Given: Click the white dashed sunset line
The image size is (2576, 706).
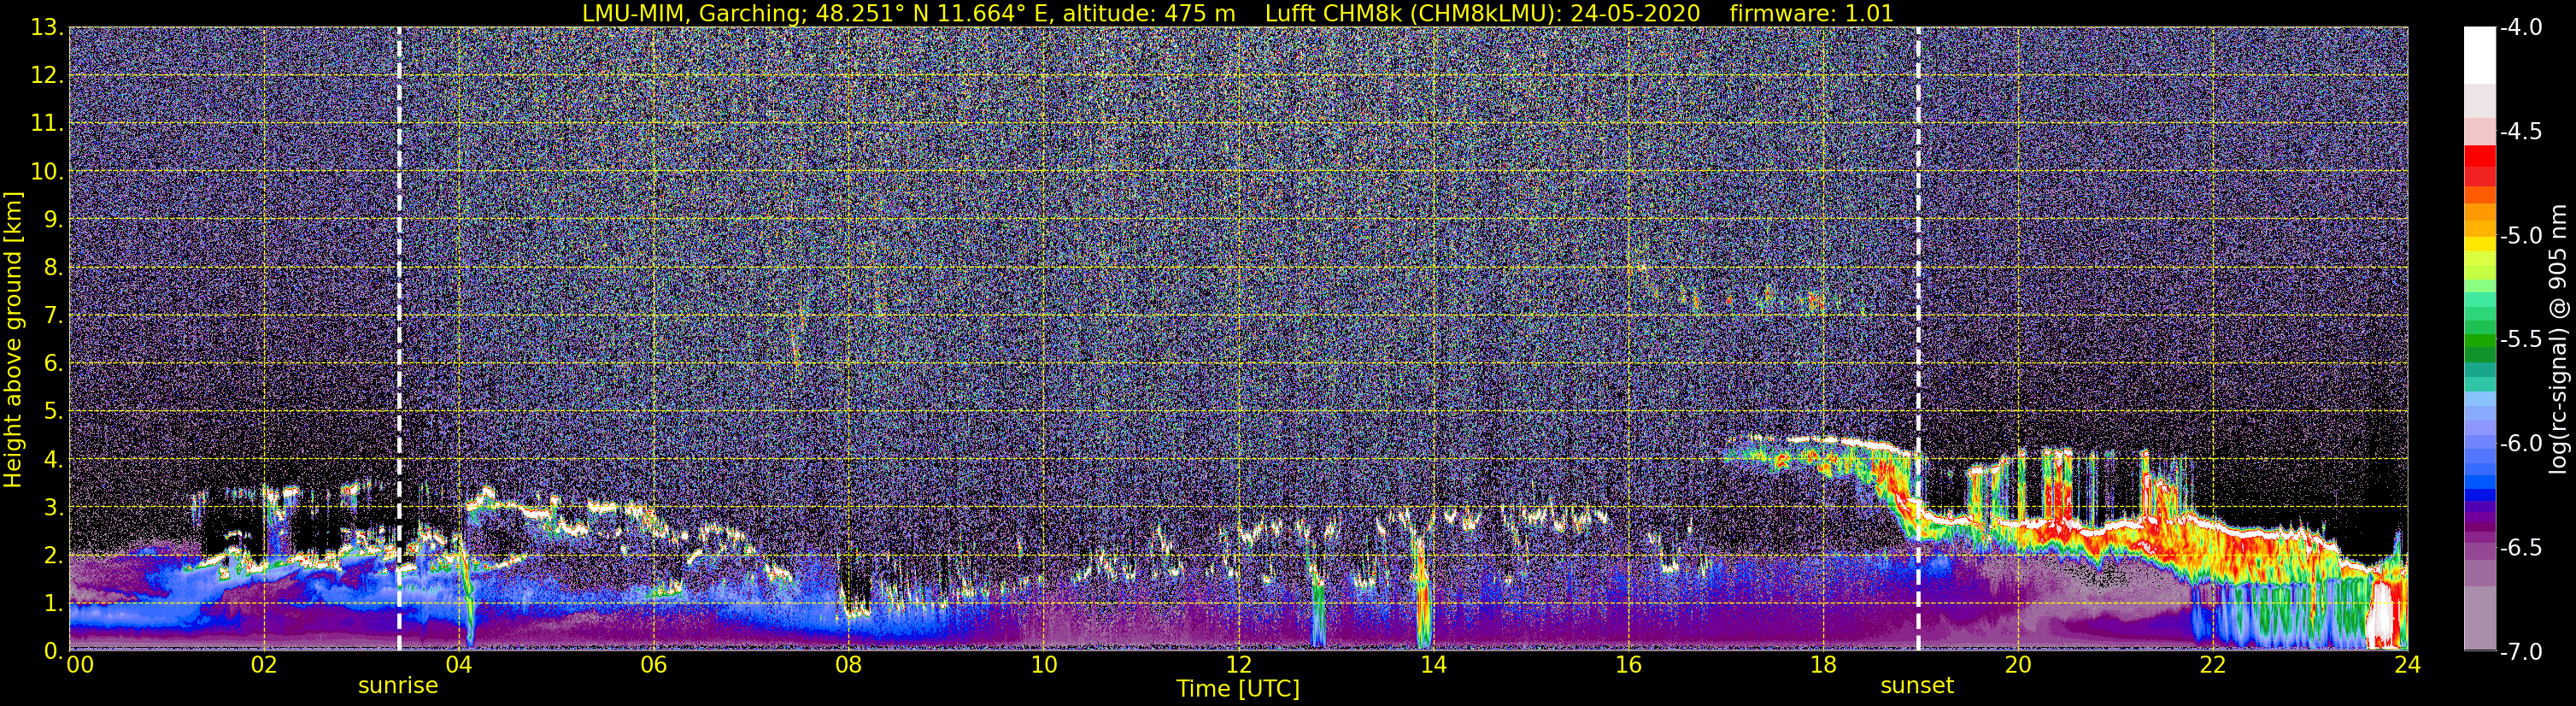Looking at the screenshot, I should pyautogui.click(x=1918, y=339).
